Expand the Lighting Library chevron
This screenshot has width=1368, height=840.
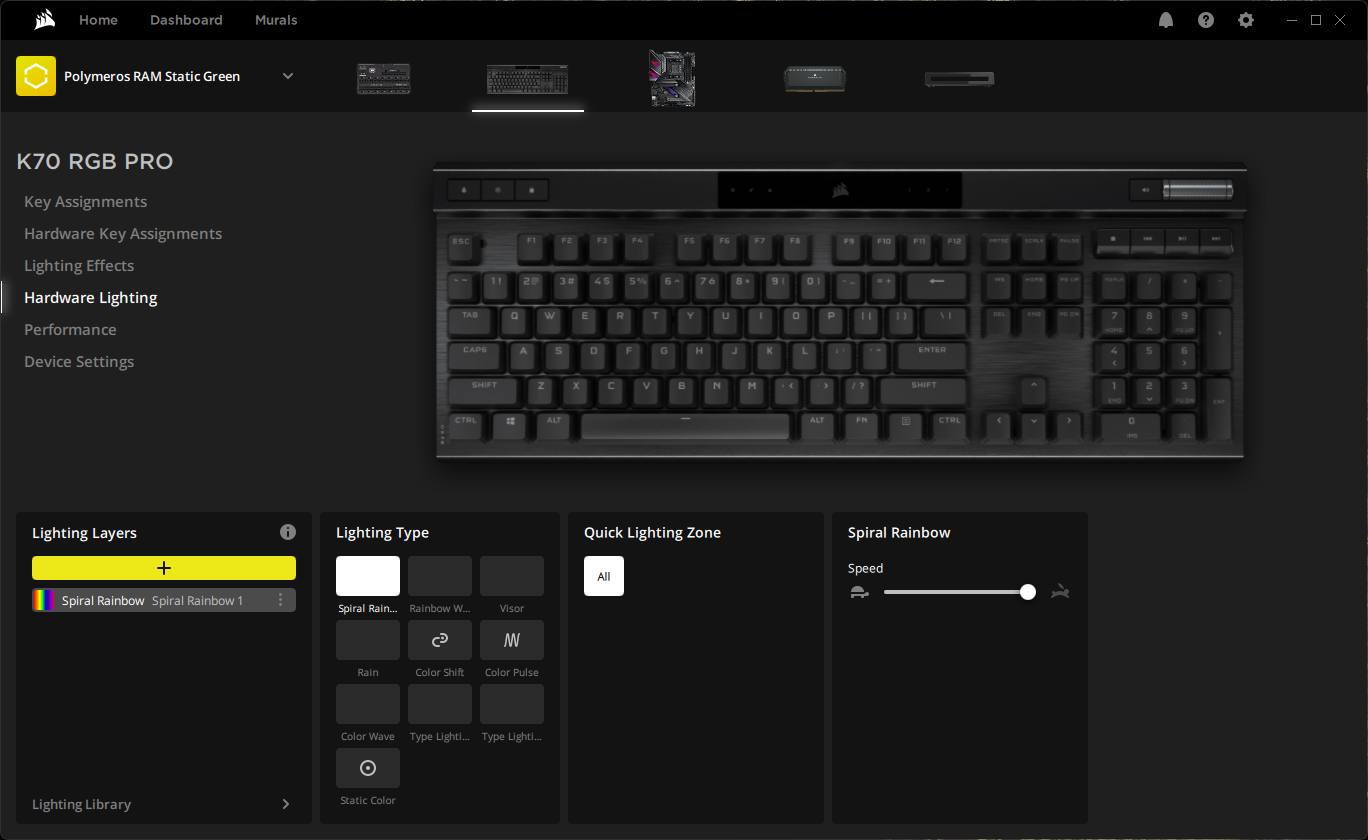tap(286, 804)
